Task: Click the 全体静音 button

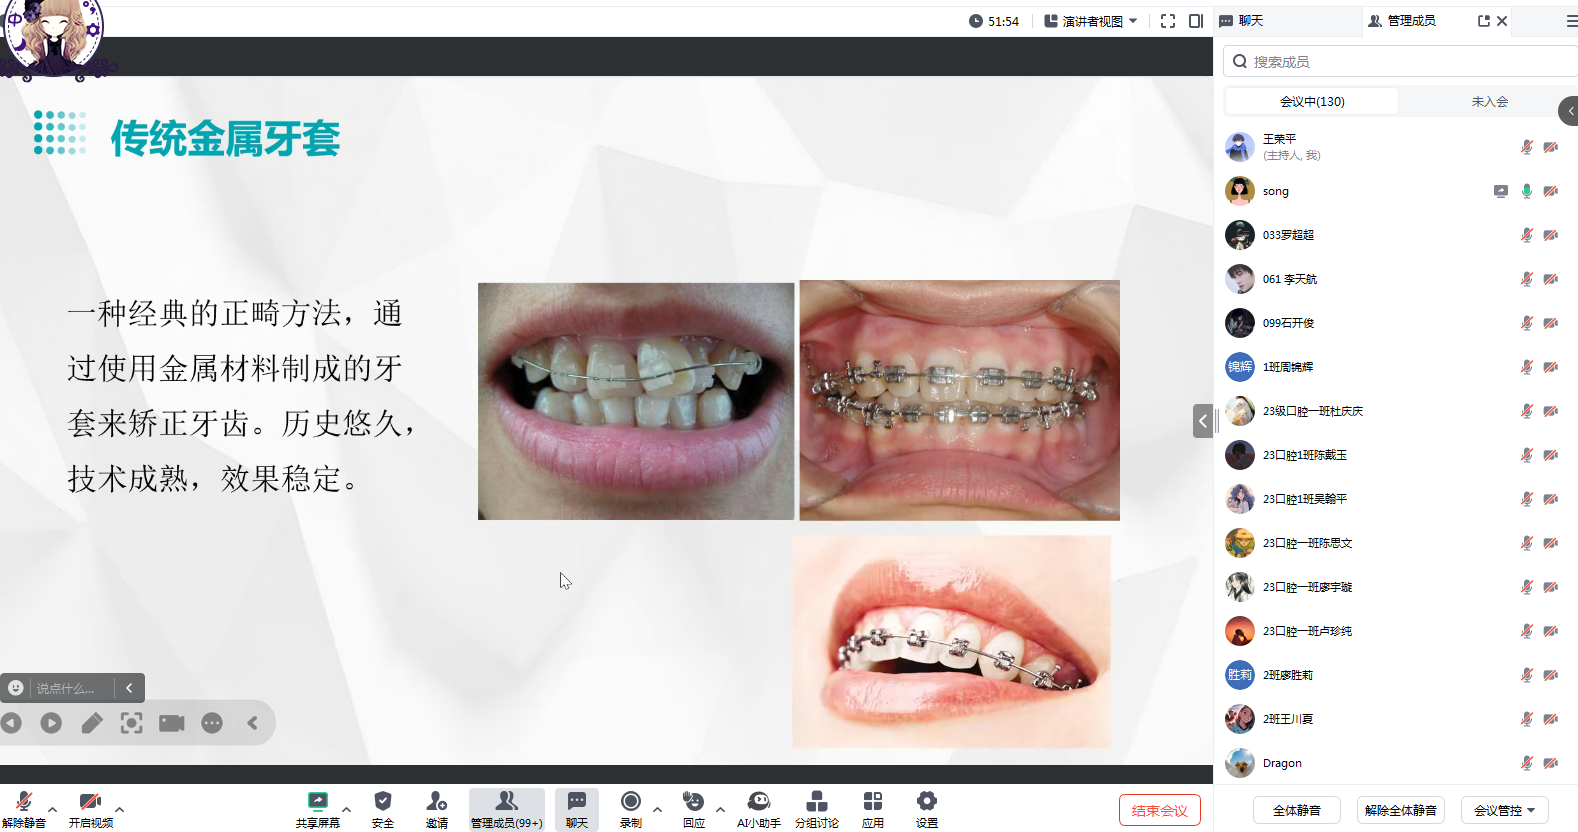Action: click(x=1296, y=810)
